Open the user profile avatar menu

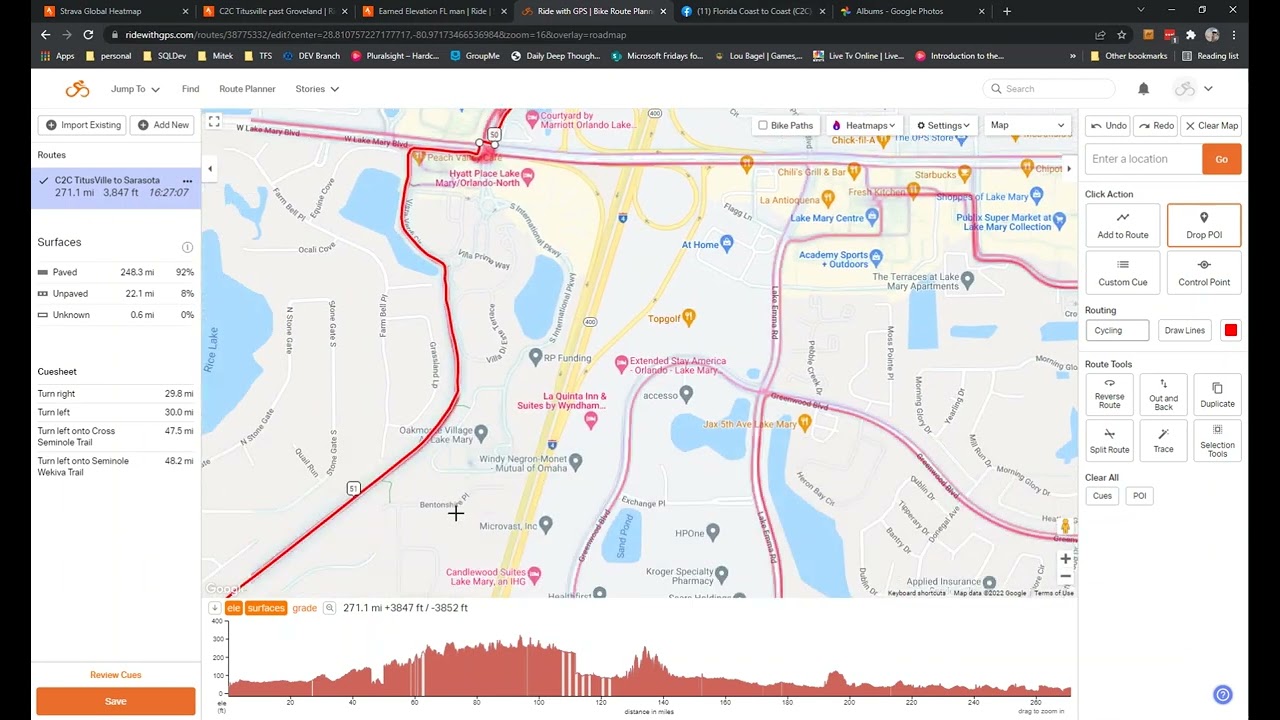[1193, 89]
